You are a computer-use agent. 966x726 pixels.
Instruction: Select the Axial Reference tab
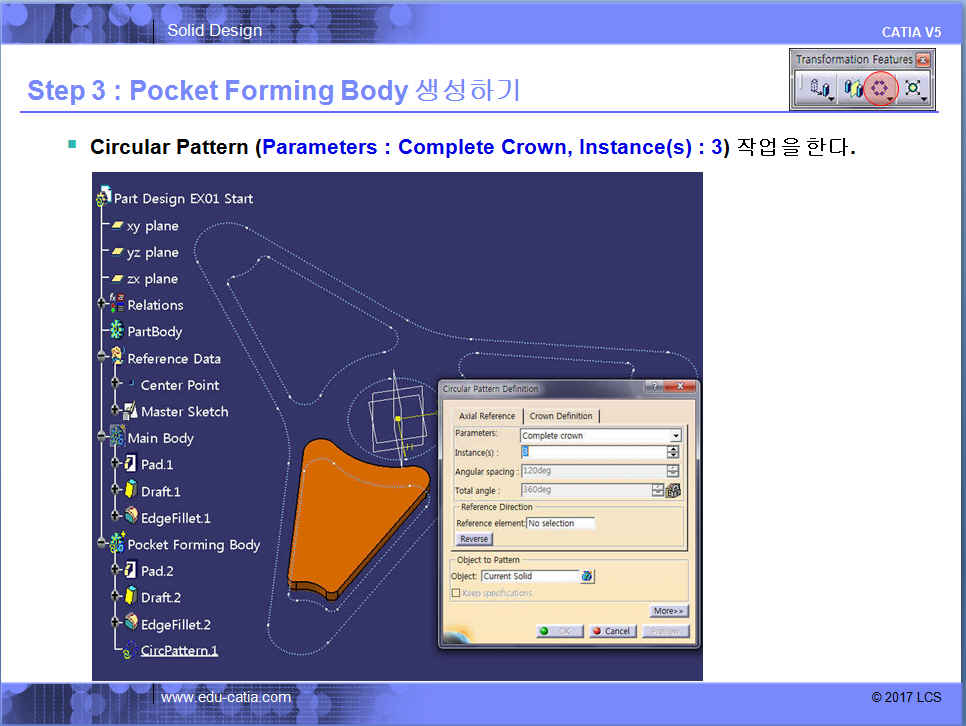(486, 416)
